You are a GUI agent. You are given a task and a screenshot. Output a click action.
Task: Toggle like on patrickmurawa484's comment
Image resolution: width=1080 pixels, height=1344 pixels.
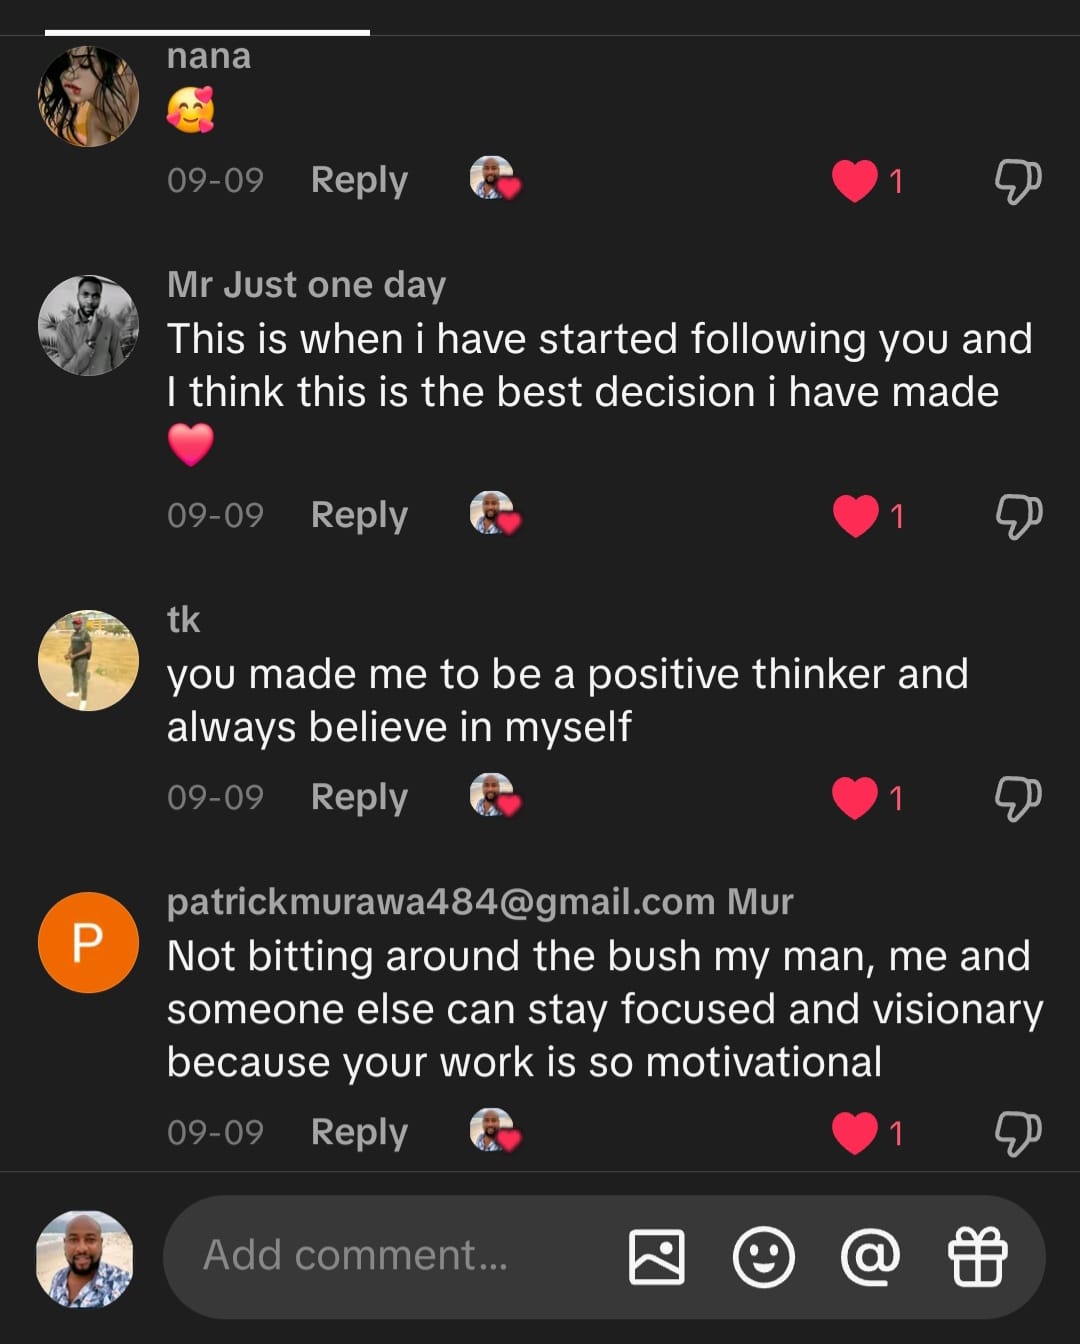click(x=855, y=1133)
